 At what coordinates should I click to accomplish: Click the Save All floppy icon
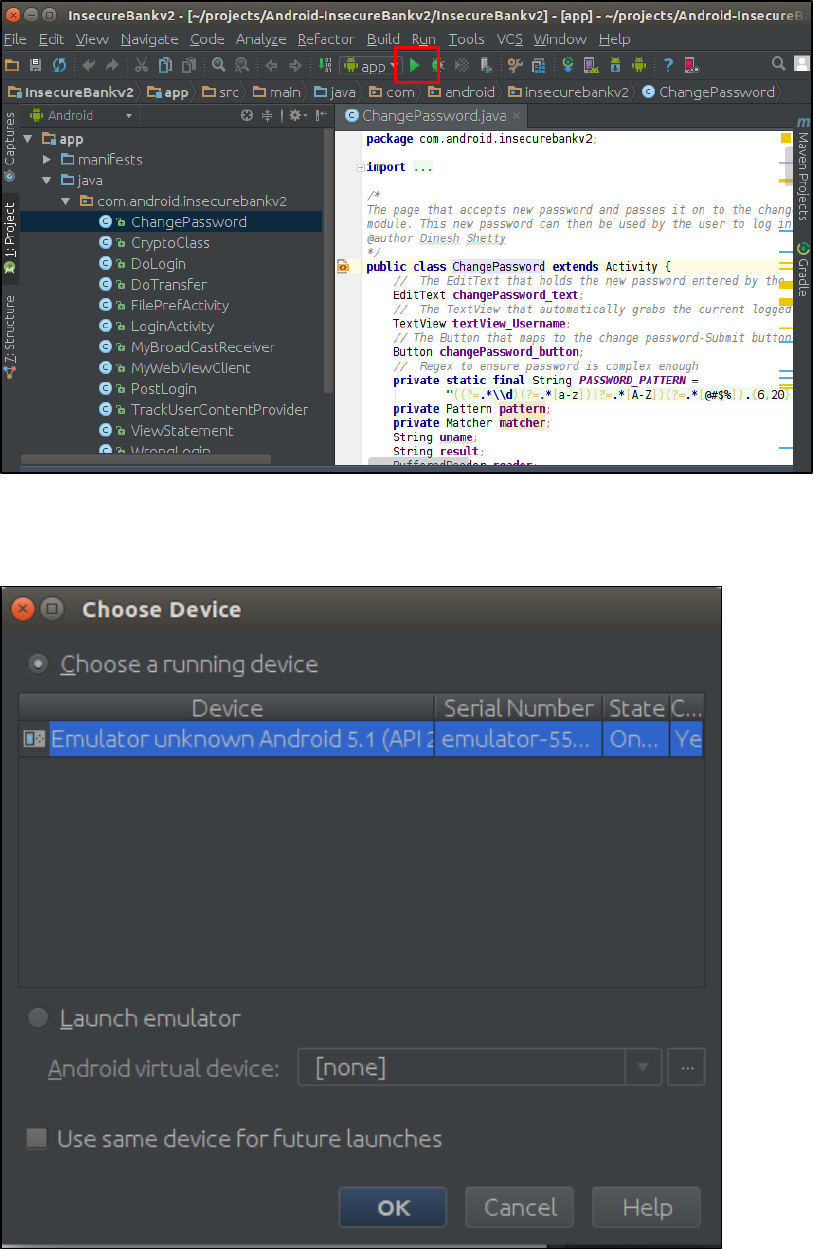pos(36,65)
